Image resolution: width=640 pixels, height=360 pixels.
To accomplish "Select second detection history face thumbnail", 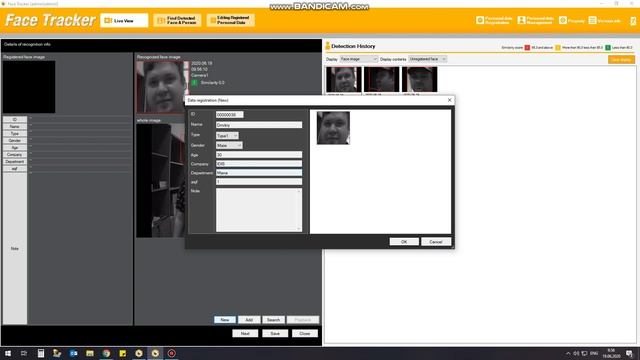I will pos(382,80).
